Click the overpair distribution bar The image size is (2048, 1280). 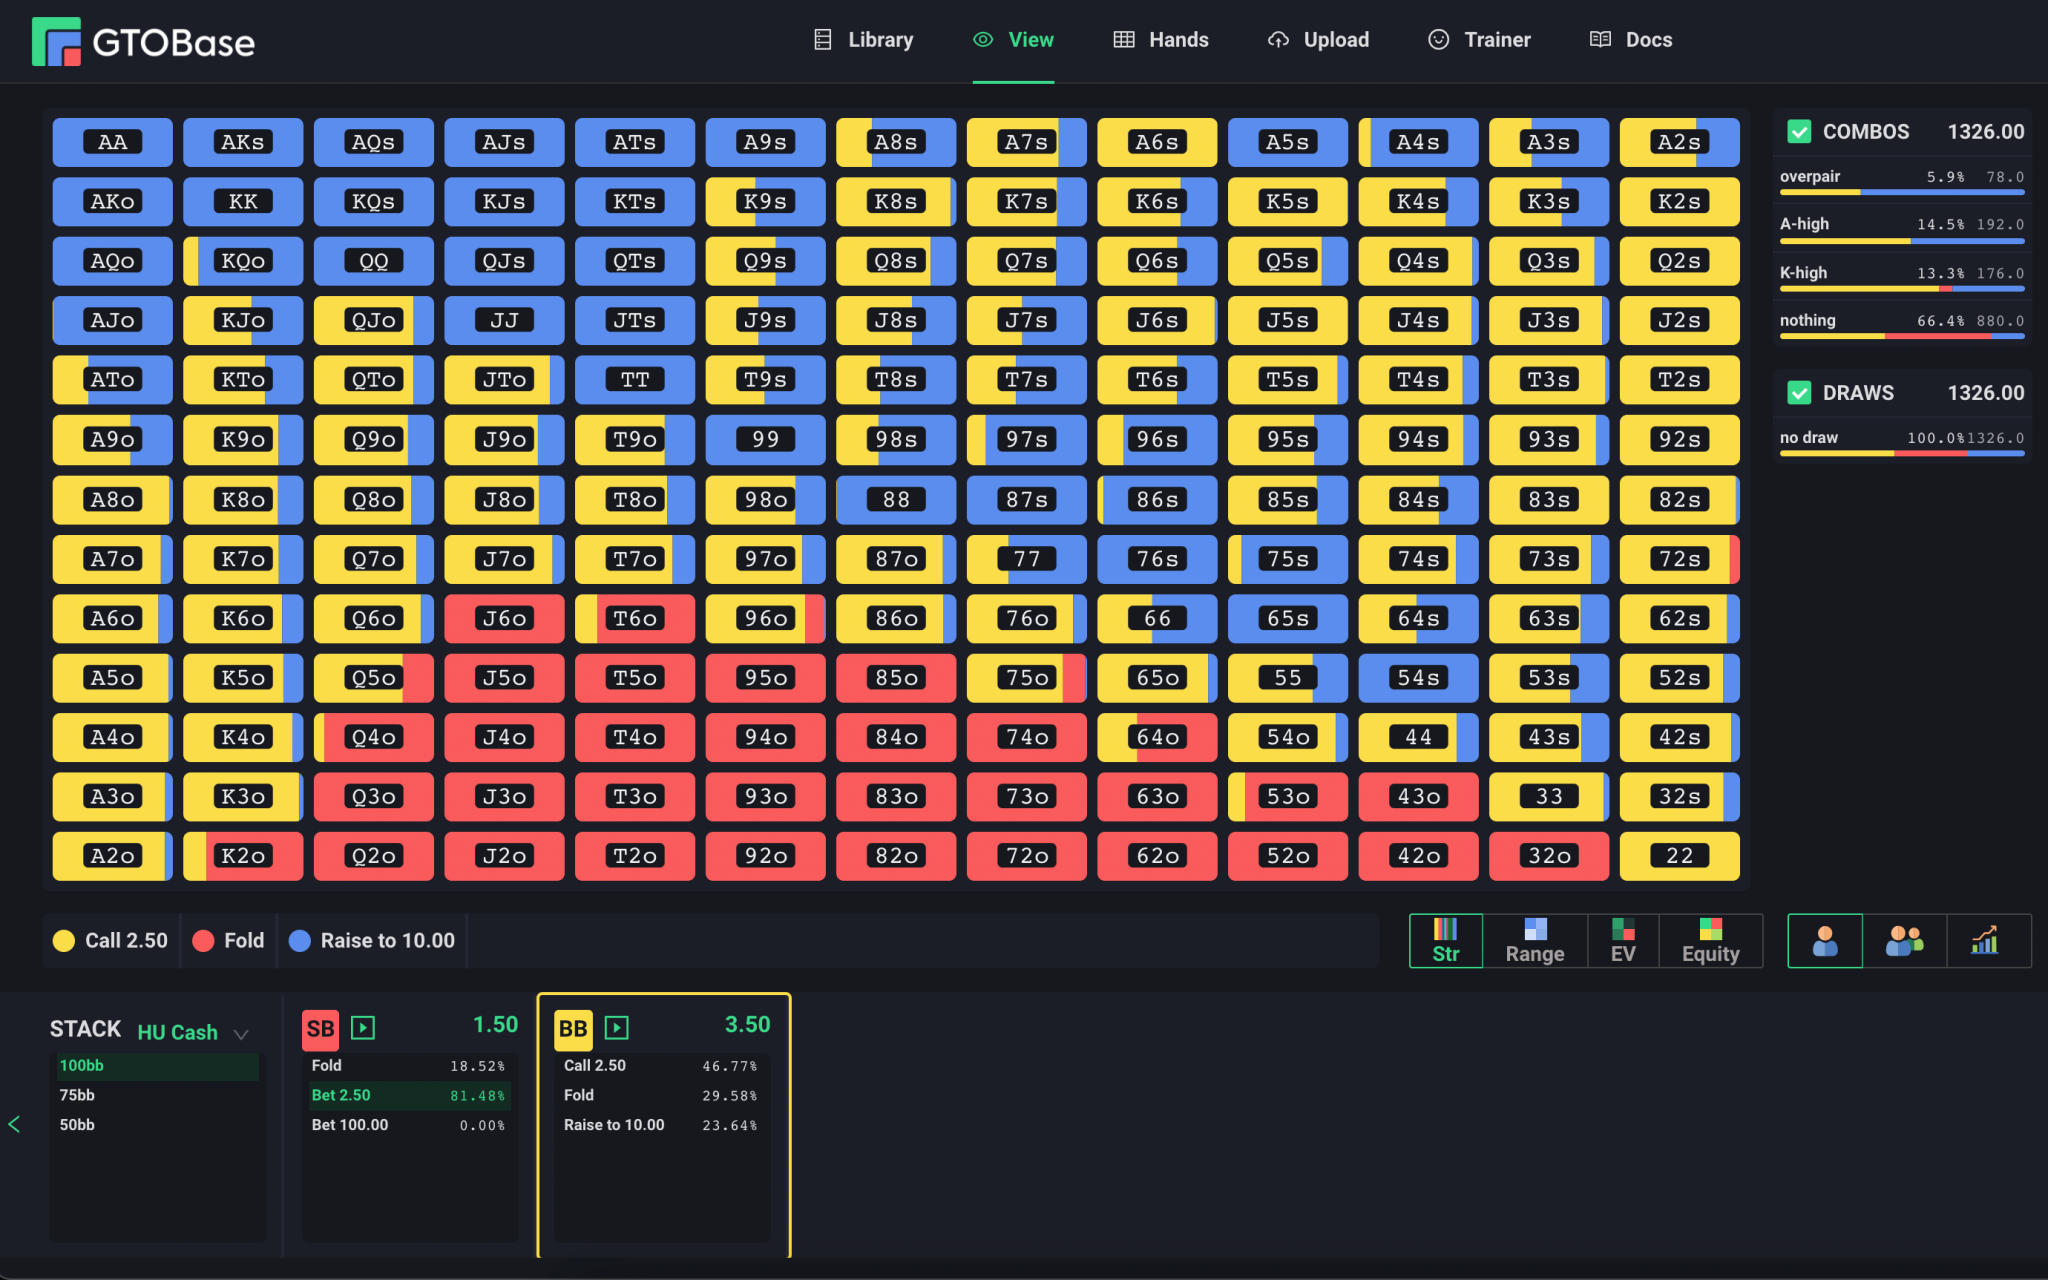click(1899, 191)
